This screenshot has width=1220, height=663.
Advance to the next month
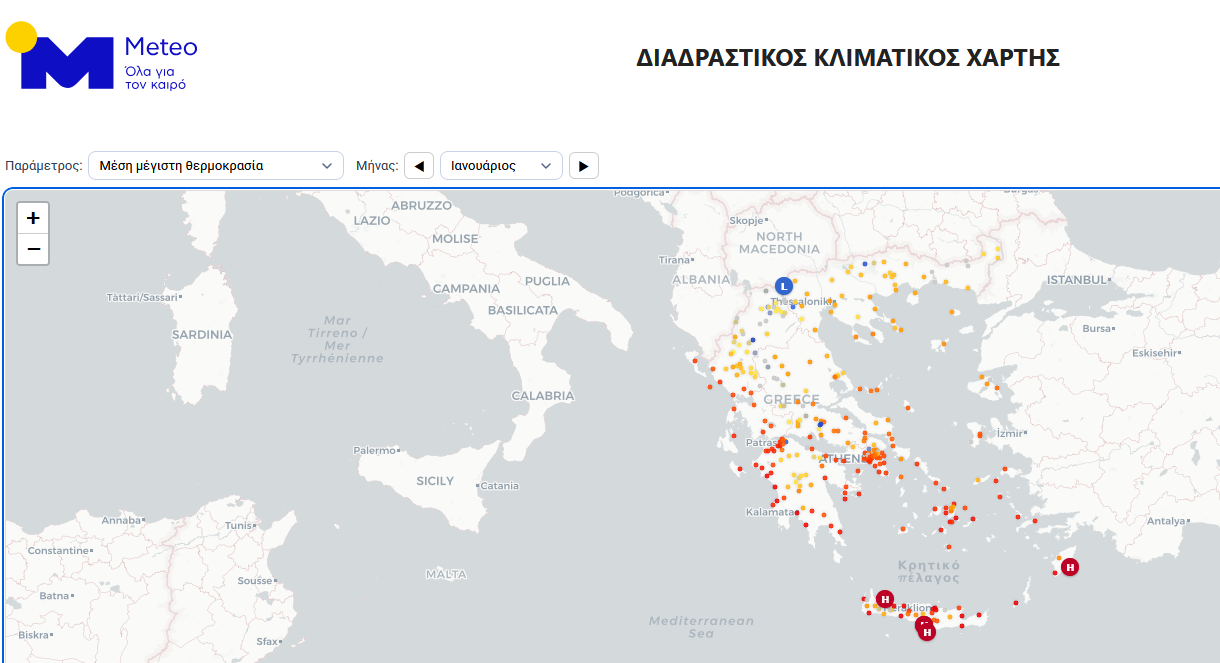pos(584,166)
